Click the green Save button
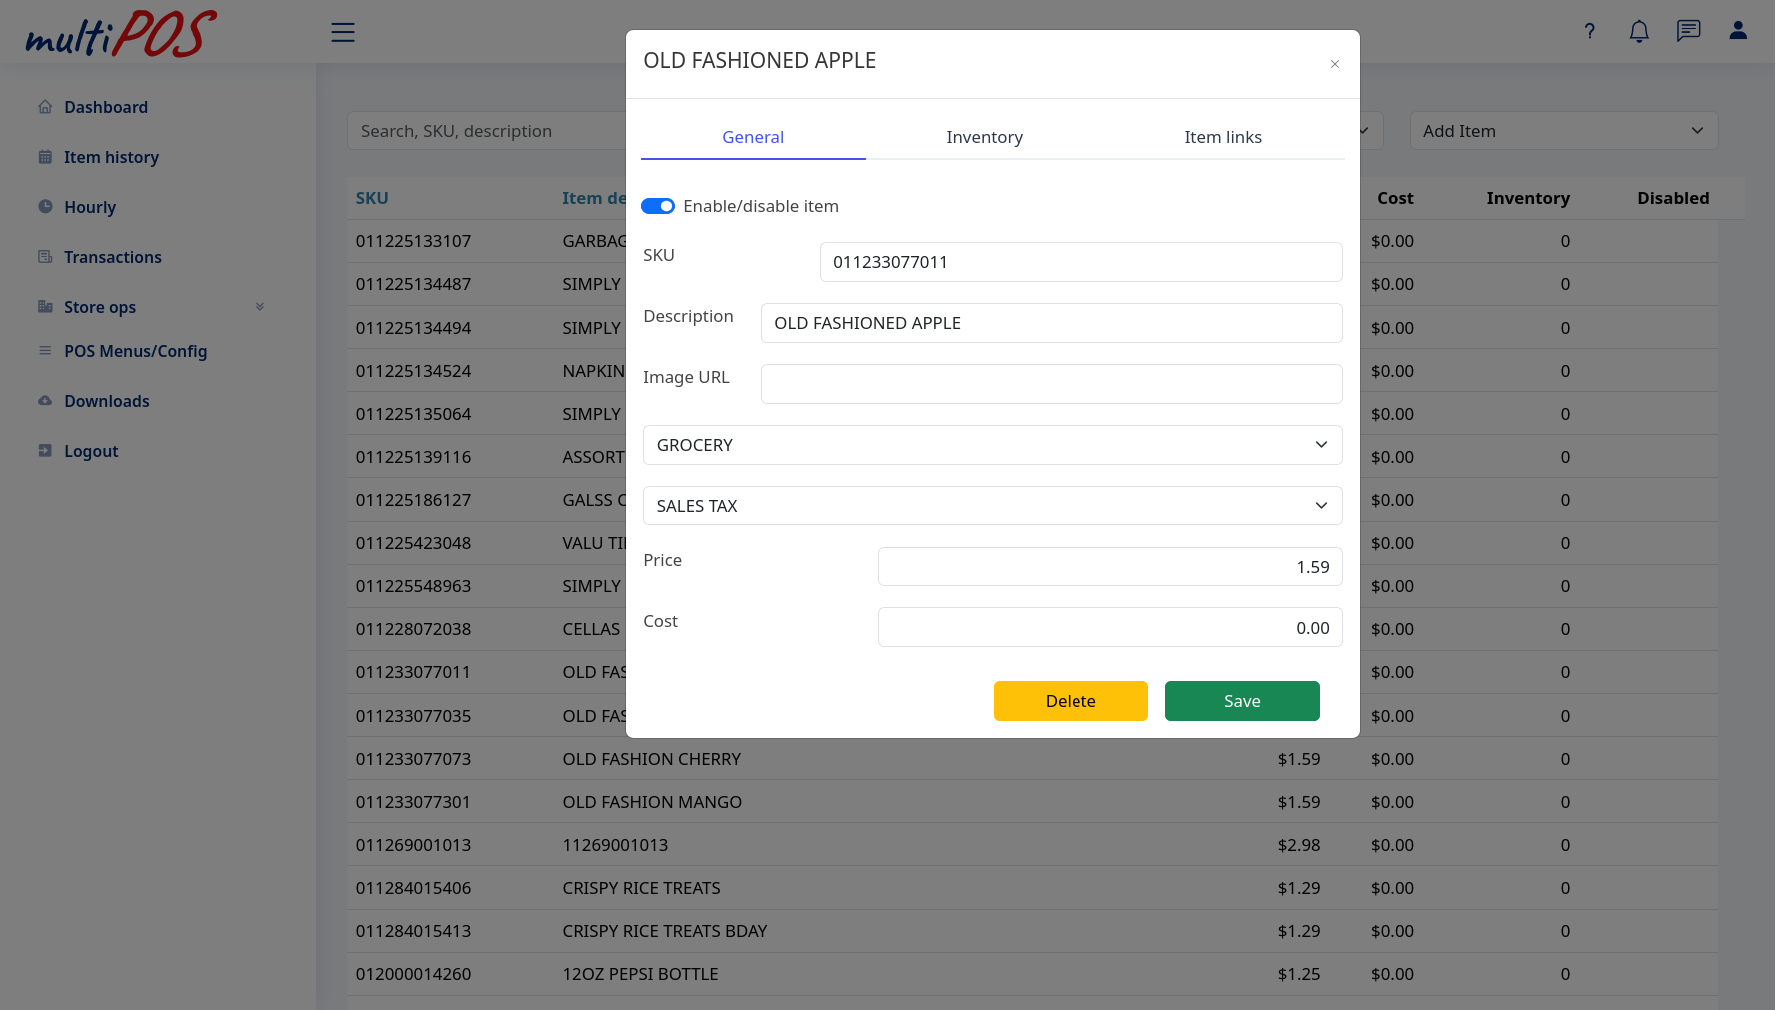1776x1010 pixels. coord(1242,701)
